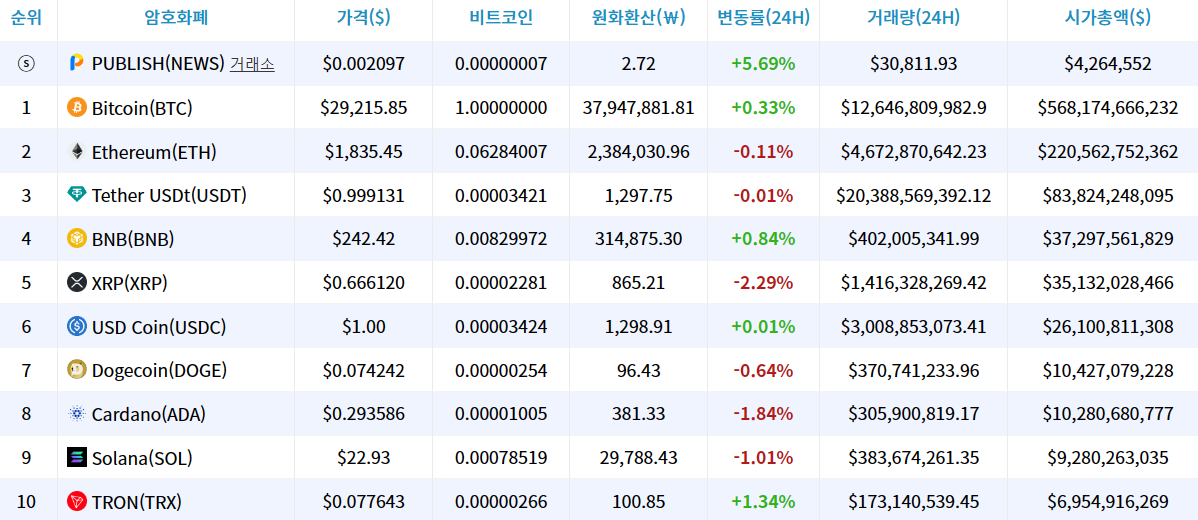Click Tether volume $20,388,569,392.12

(914, 195)
